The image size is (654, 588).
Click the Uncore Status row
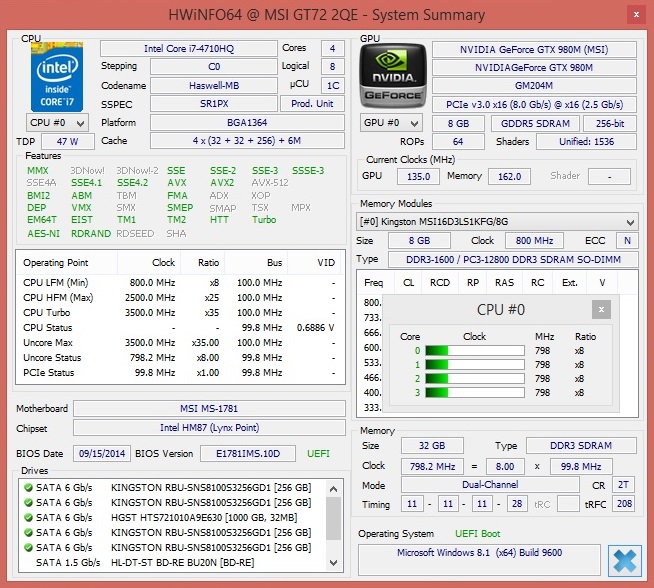(x=180, y=358)
